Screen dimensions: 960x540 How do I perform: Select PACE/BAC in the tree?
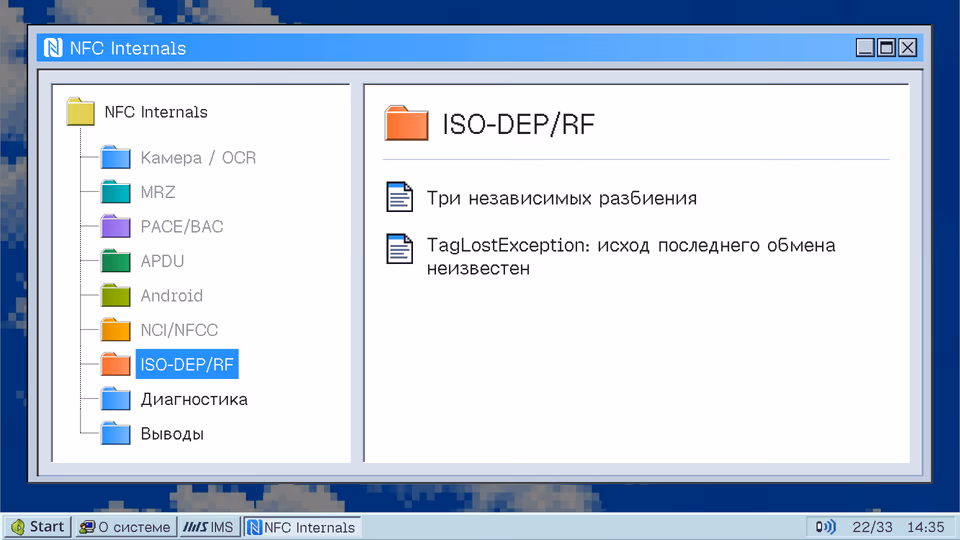(x=182, y=227)
